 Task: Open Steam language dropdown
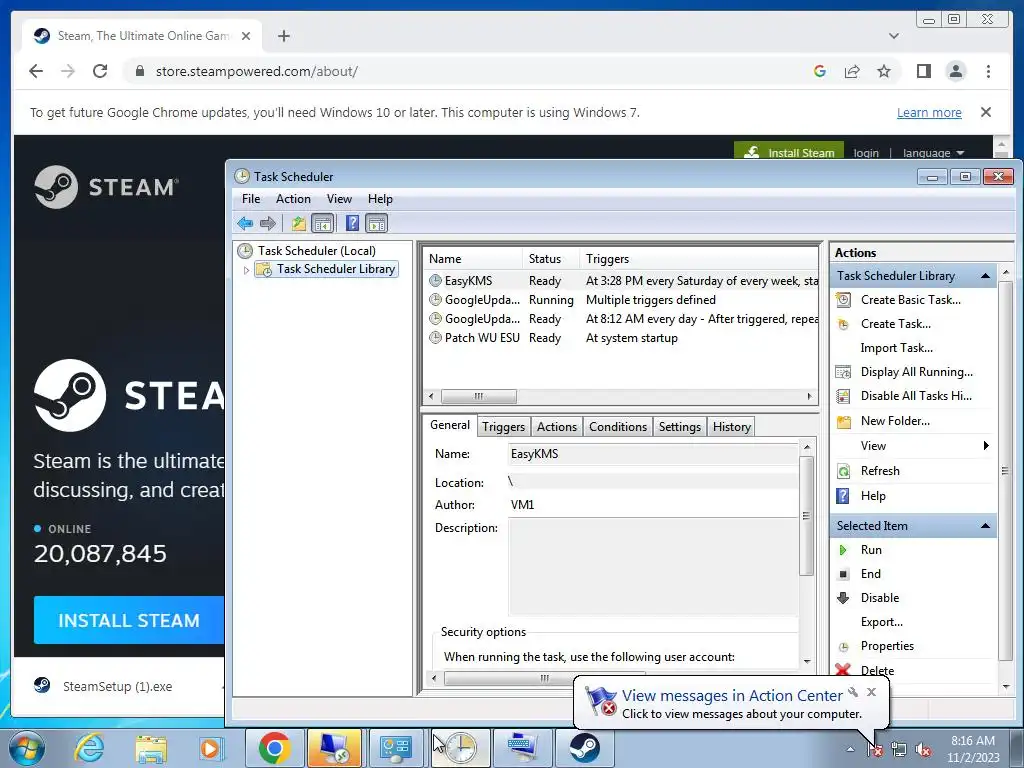[933, 153]
